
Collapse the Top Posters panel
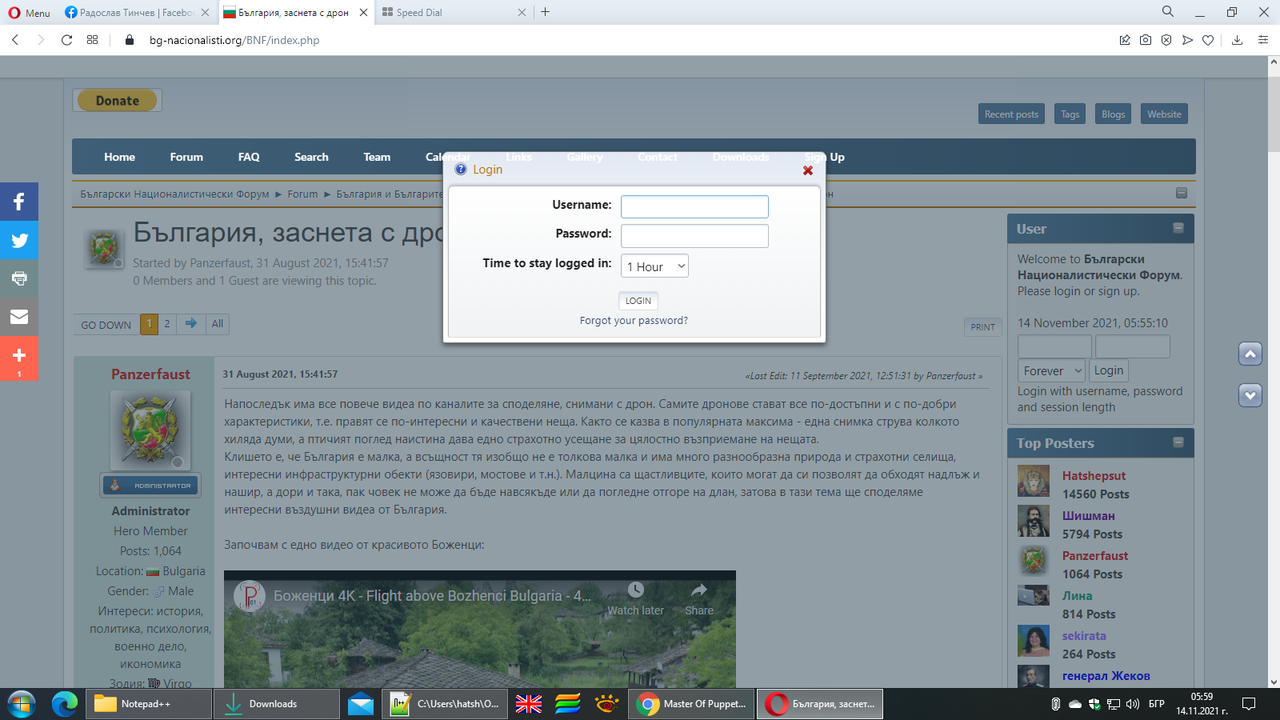1179,443
